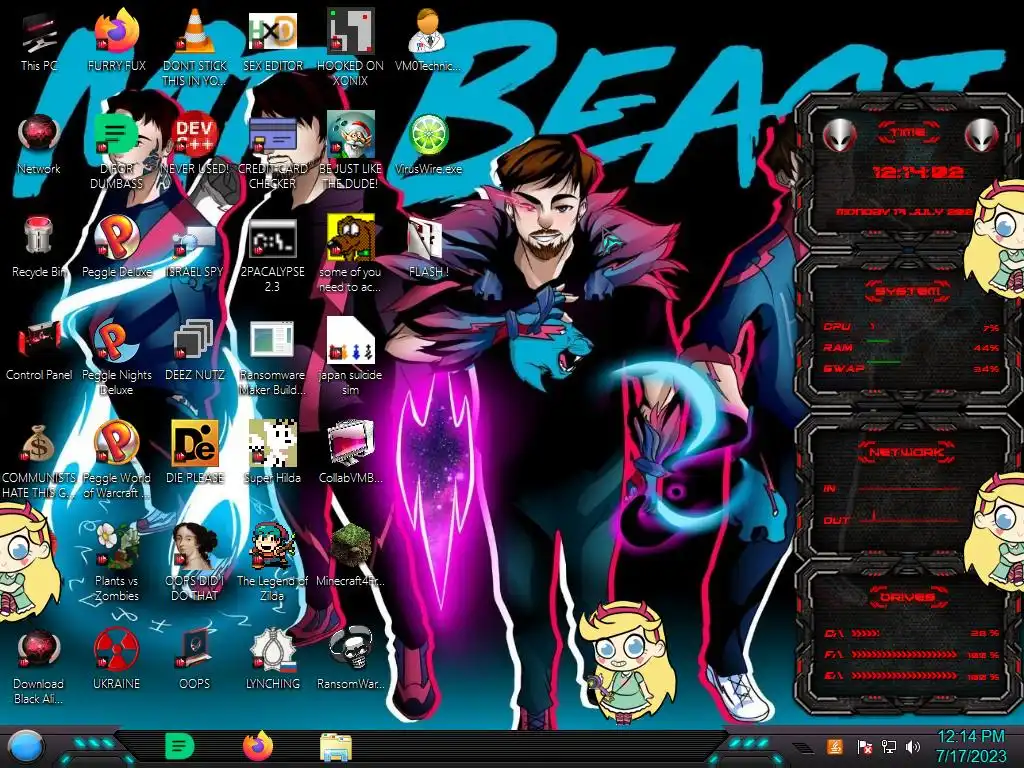The image size is (1024, 768).
Task: Select the FLASH ! desktop icon
Action: point(425,238)
